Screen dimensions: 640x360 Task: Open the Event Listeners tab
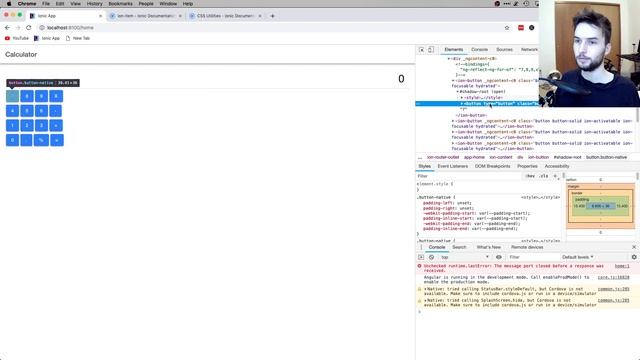453,167
